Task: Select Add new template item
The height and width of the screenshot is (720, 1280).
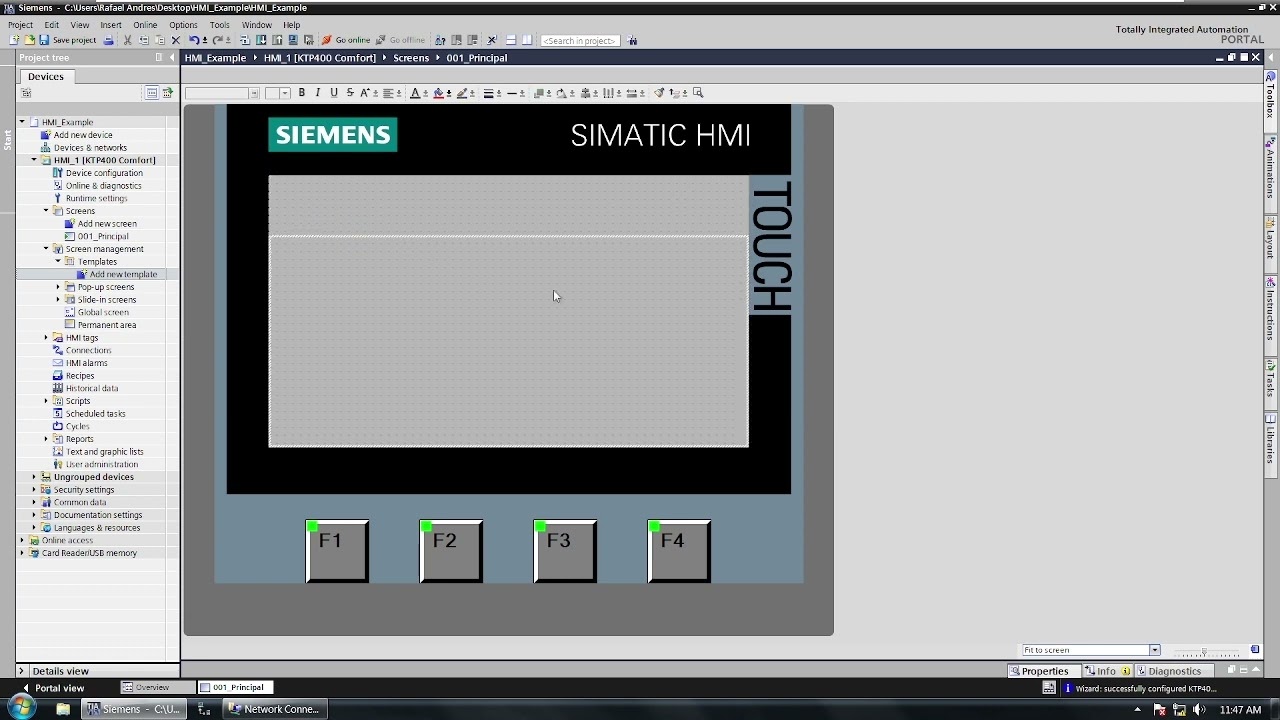Action: point(123,274)
